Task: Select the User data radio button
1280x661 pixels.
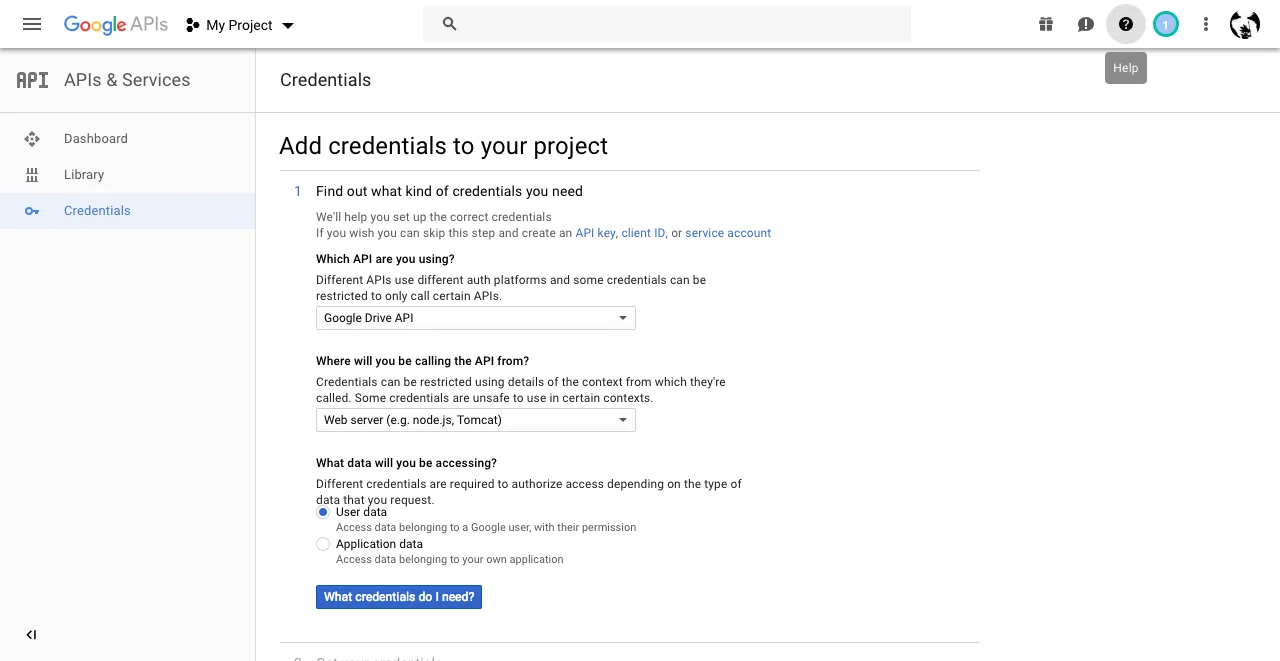Action: (x=323, y=512)
